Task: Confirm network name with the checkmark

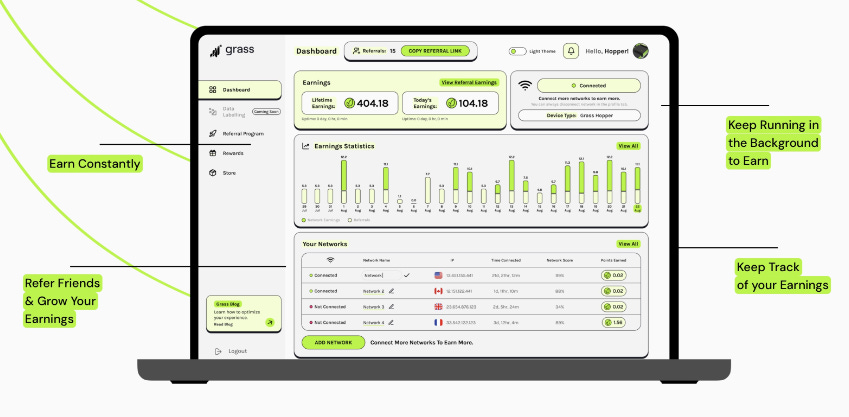Action: click(407, 275)
